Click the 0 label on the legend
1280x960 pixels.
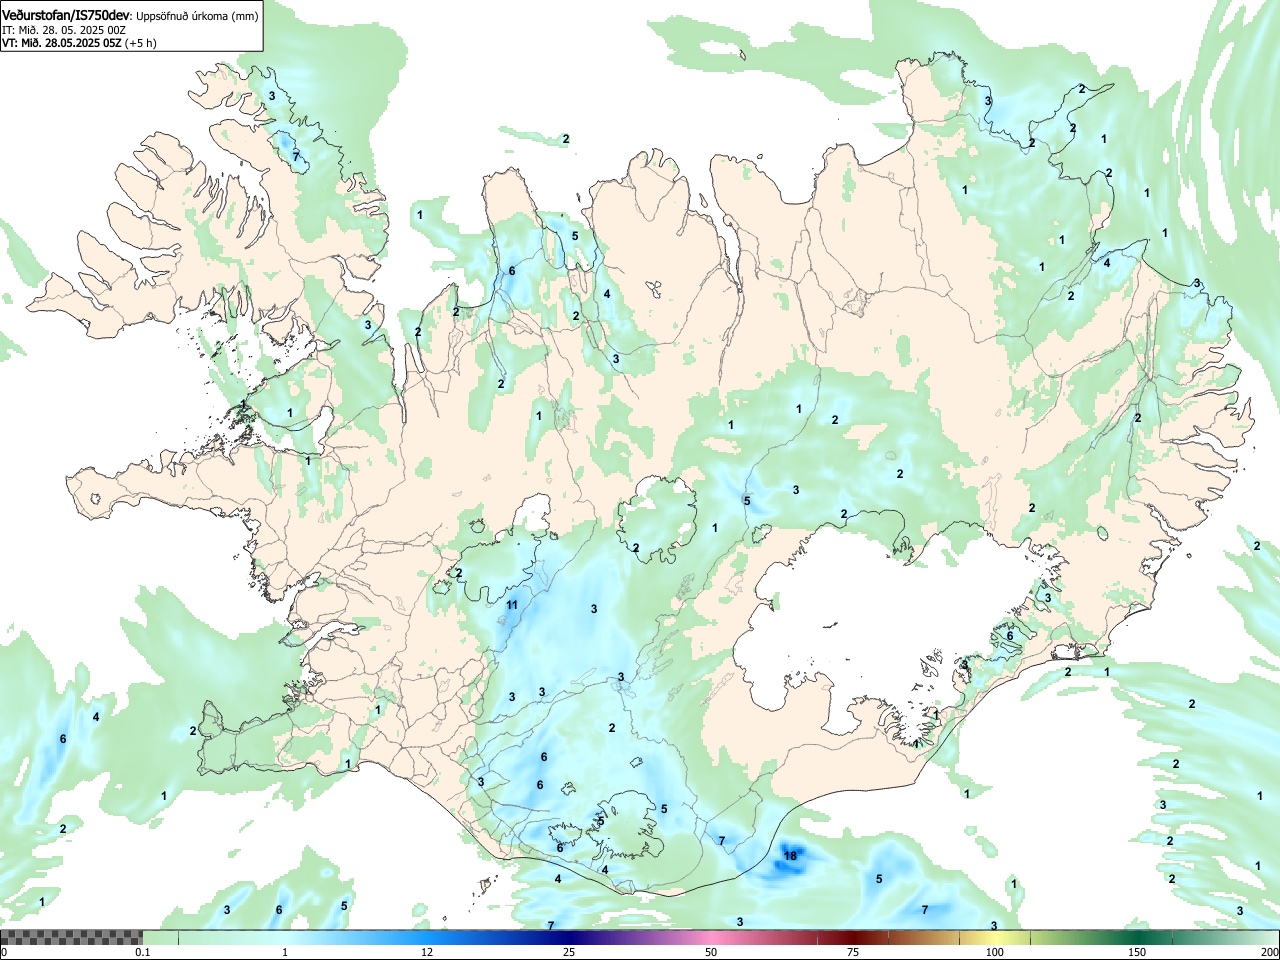point(4,952)
